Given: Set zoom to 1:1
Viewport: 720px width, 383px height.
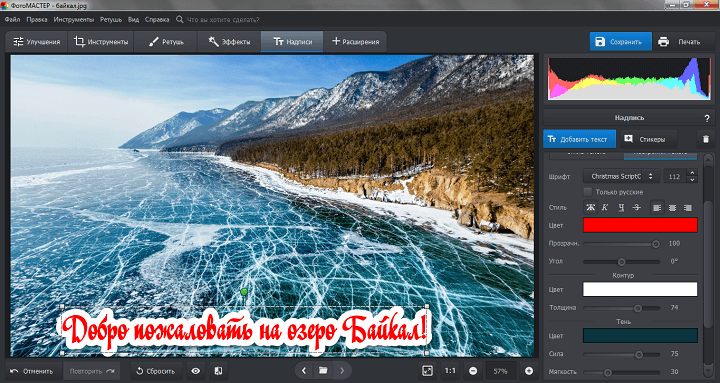Looking at the screenshot, I should [450, 371].
